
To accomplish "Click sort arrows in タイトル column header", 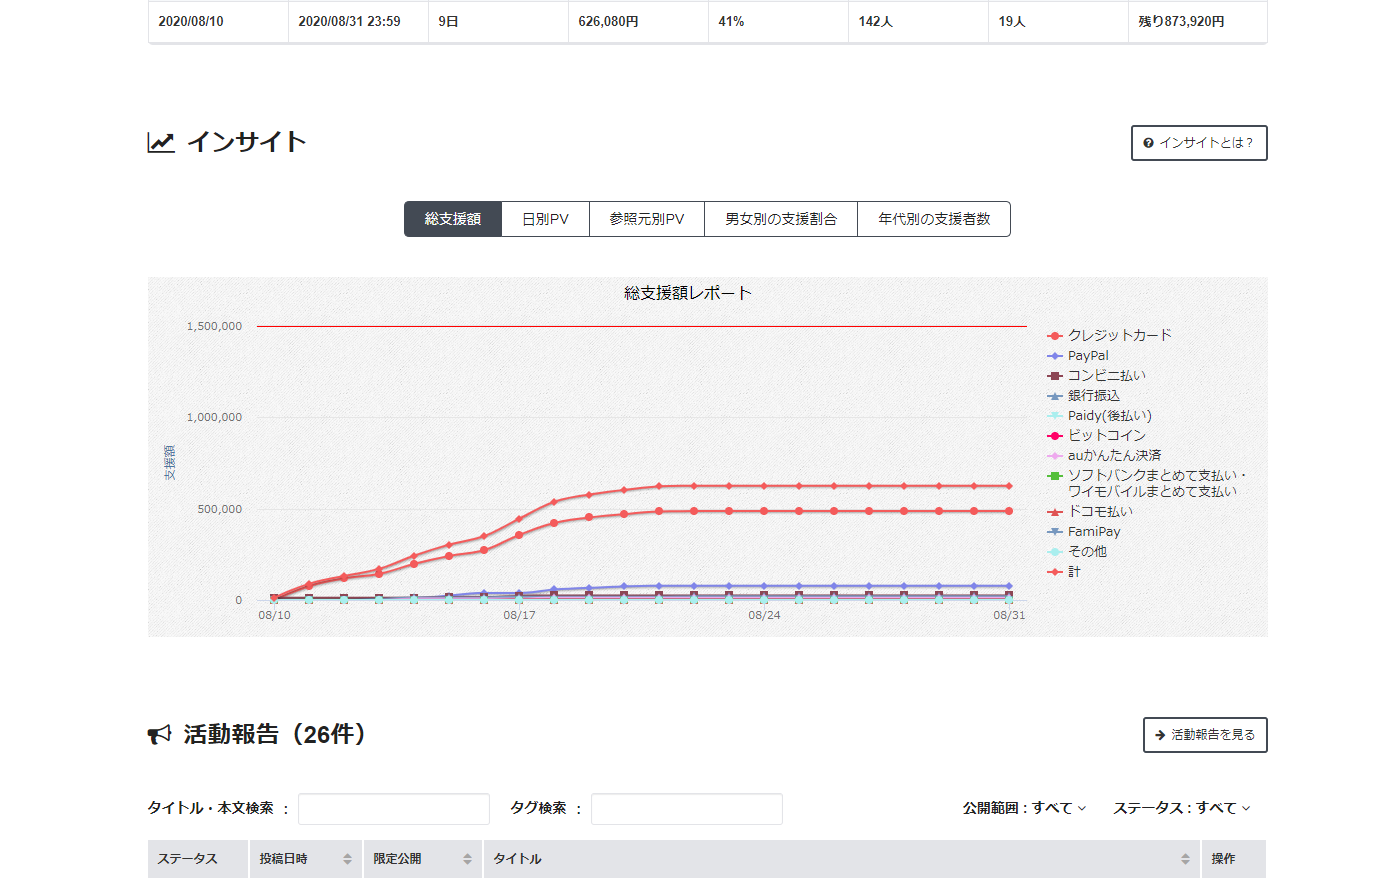I will click(1185, 859).
